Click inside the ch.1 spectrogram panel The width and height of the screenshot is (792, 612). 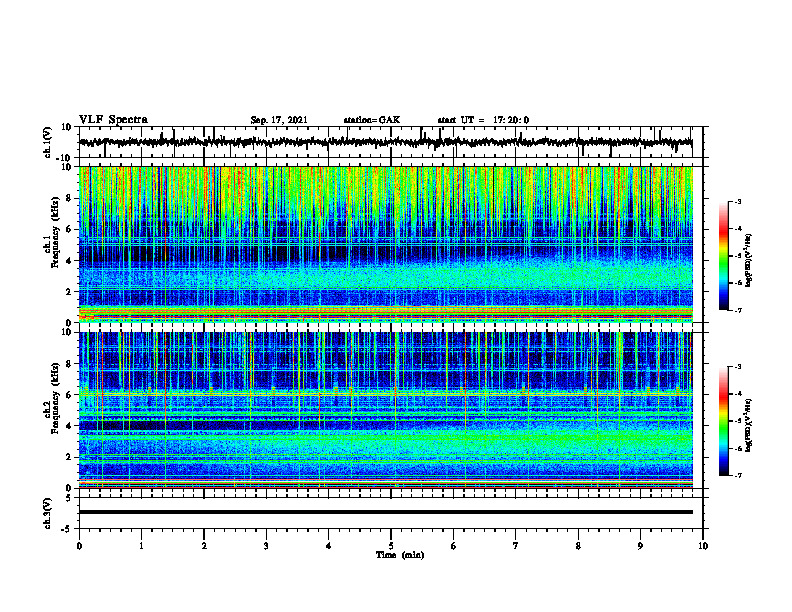(386, 244)
